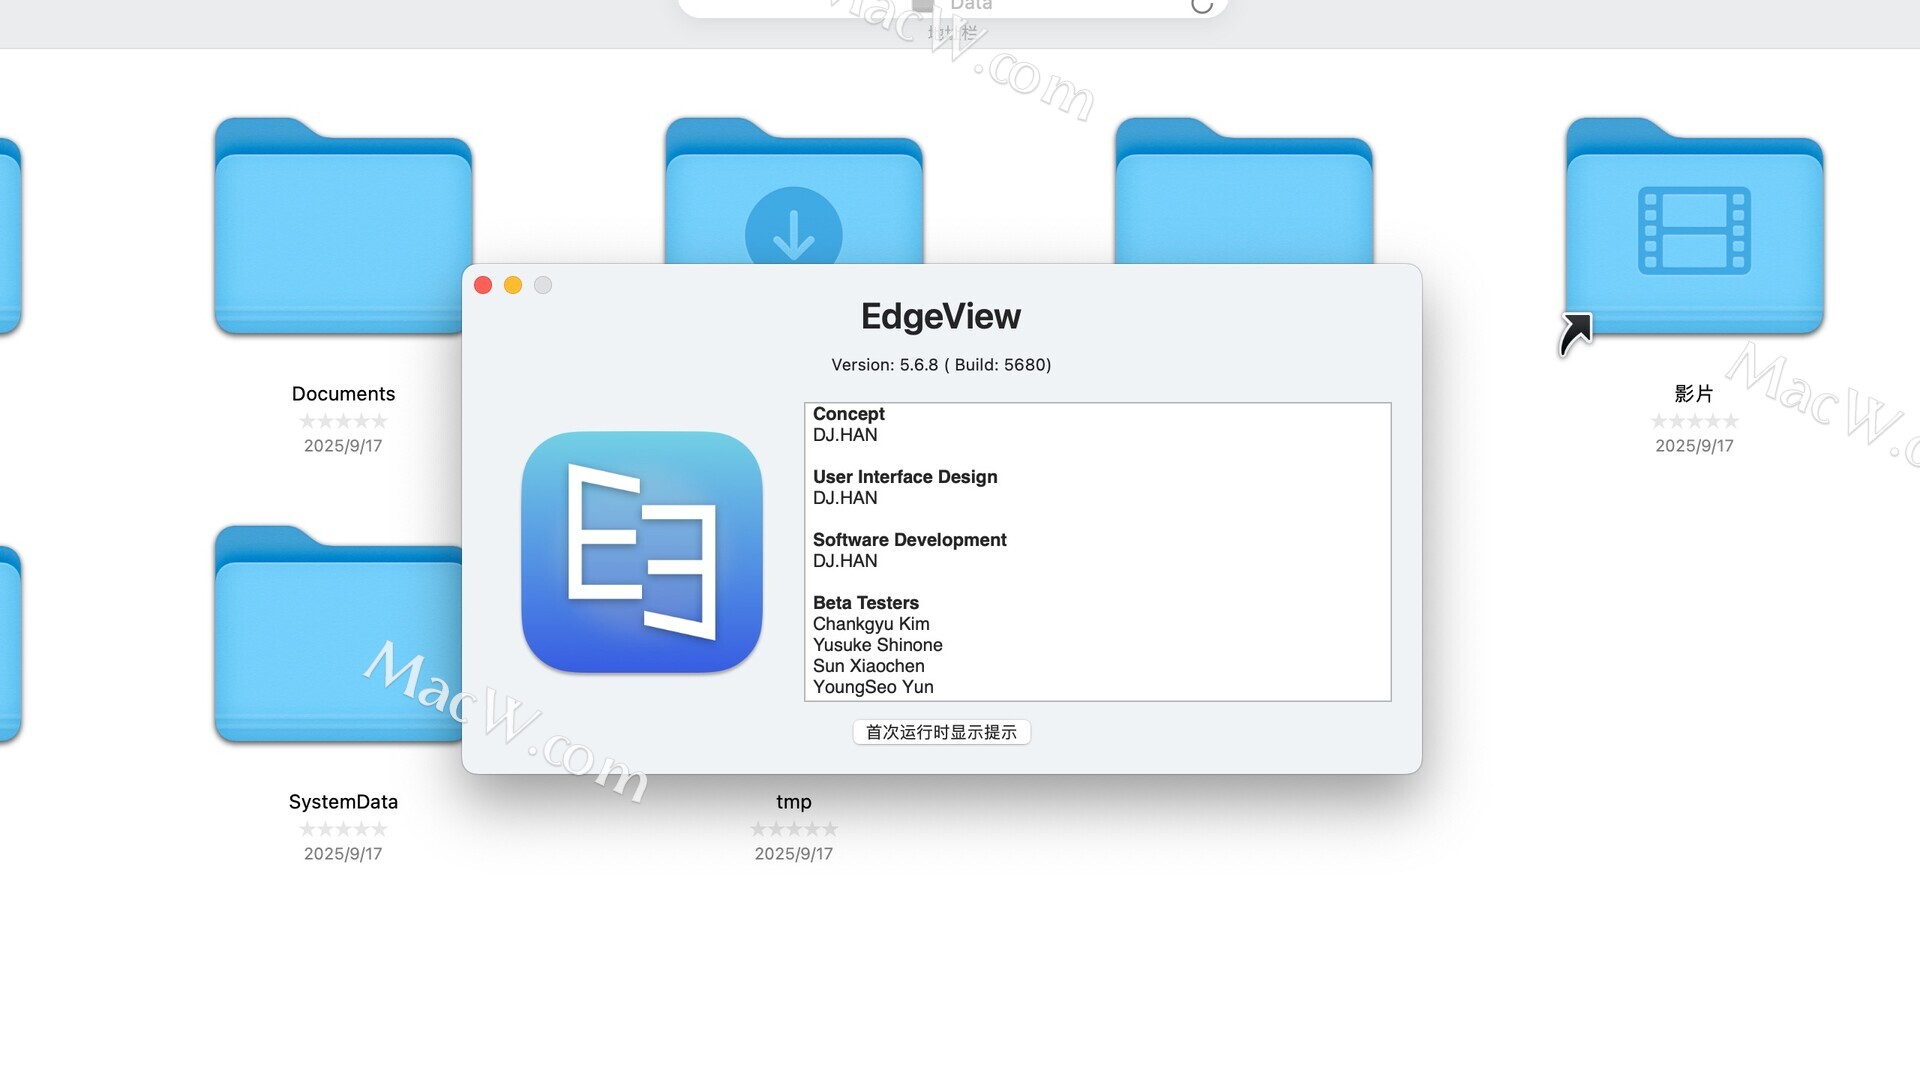
Task: Open the 影片 movies folder
Action: coord(1694,228)
